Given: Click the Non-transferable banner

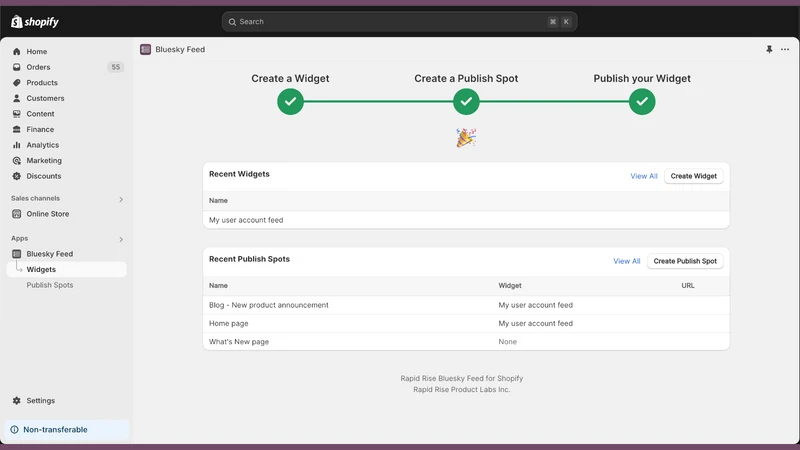Looking at the screenshot, I should (66, 430).
